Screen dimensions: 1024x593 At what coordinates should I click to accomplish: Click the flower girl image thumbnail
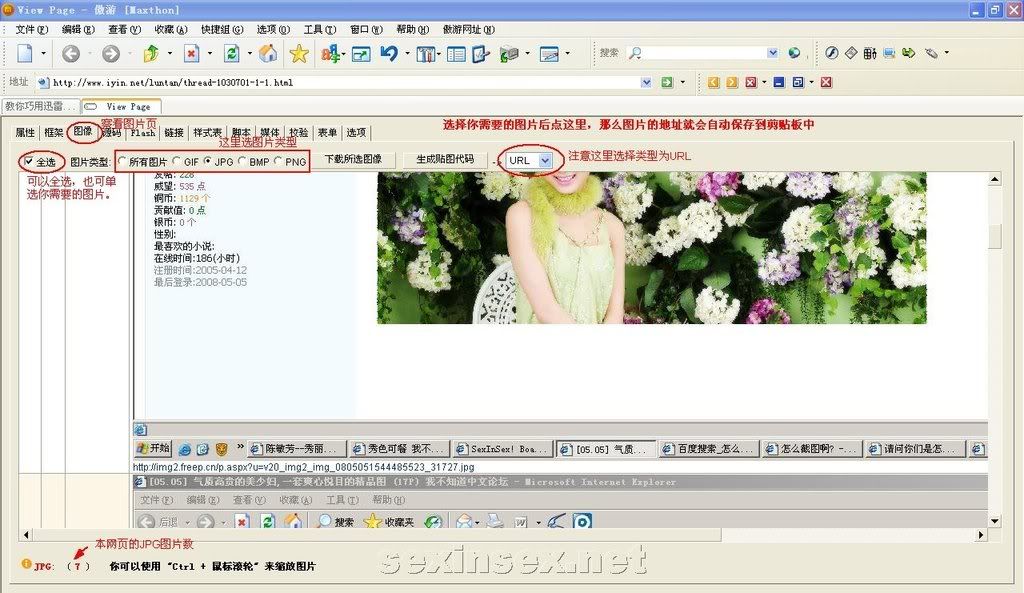point(652,248)
